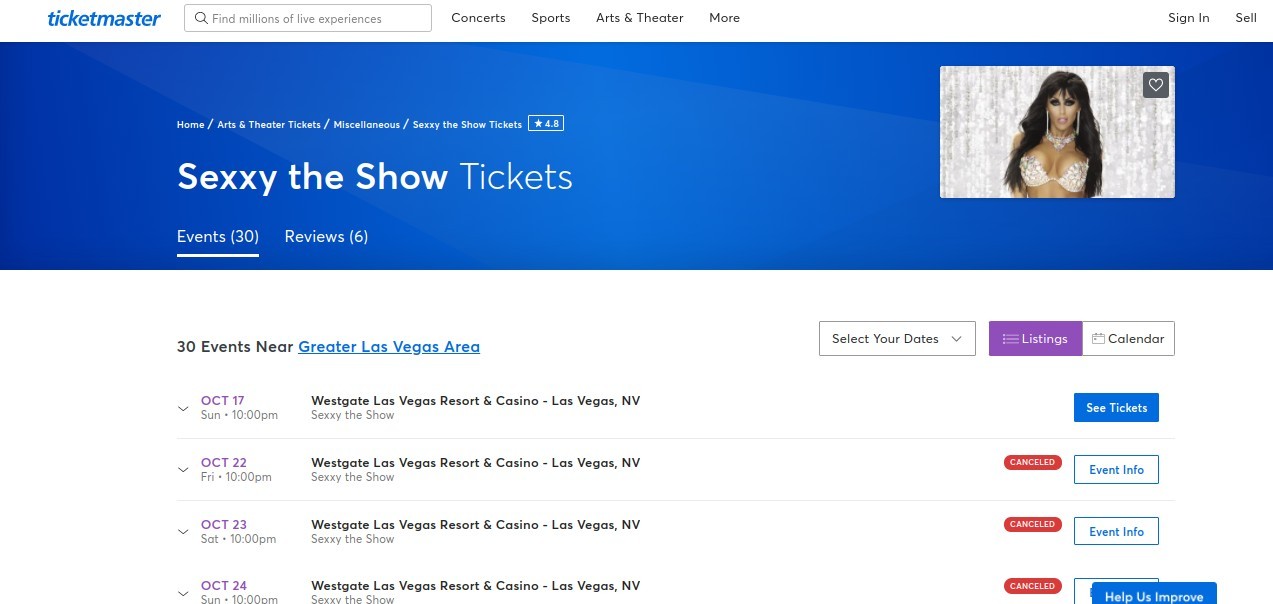Click the ticketmaster logo
1273x604 pixels.
(104, 18)
